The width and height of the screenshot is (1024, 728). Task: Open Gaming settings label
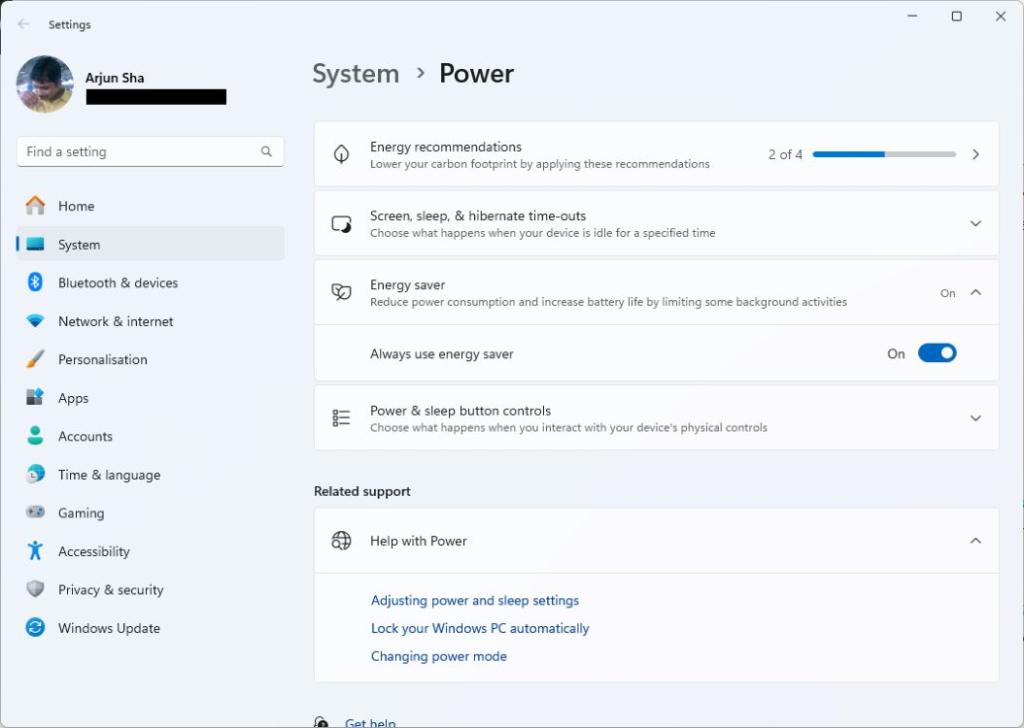81,513
